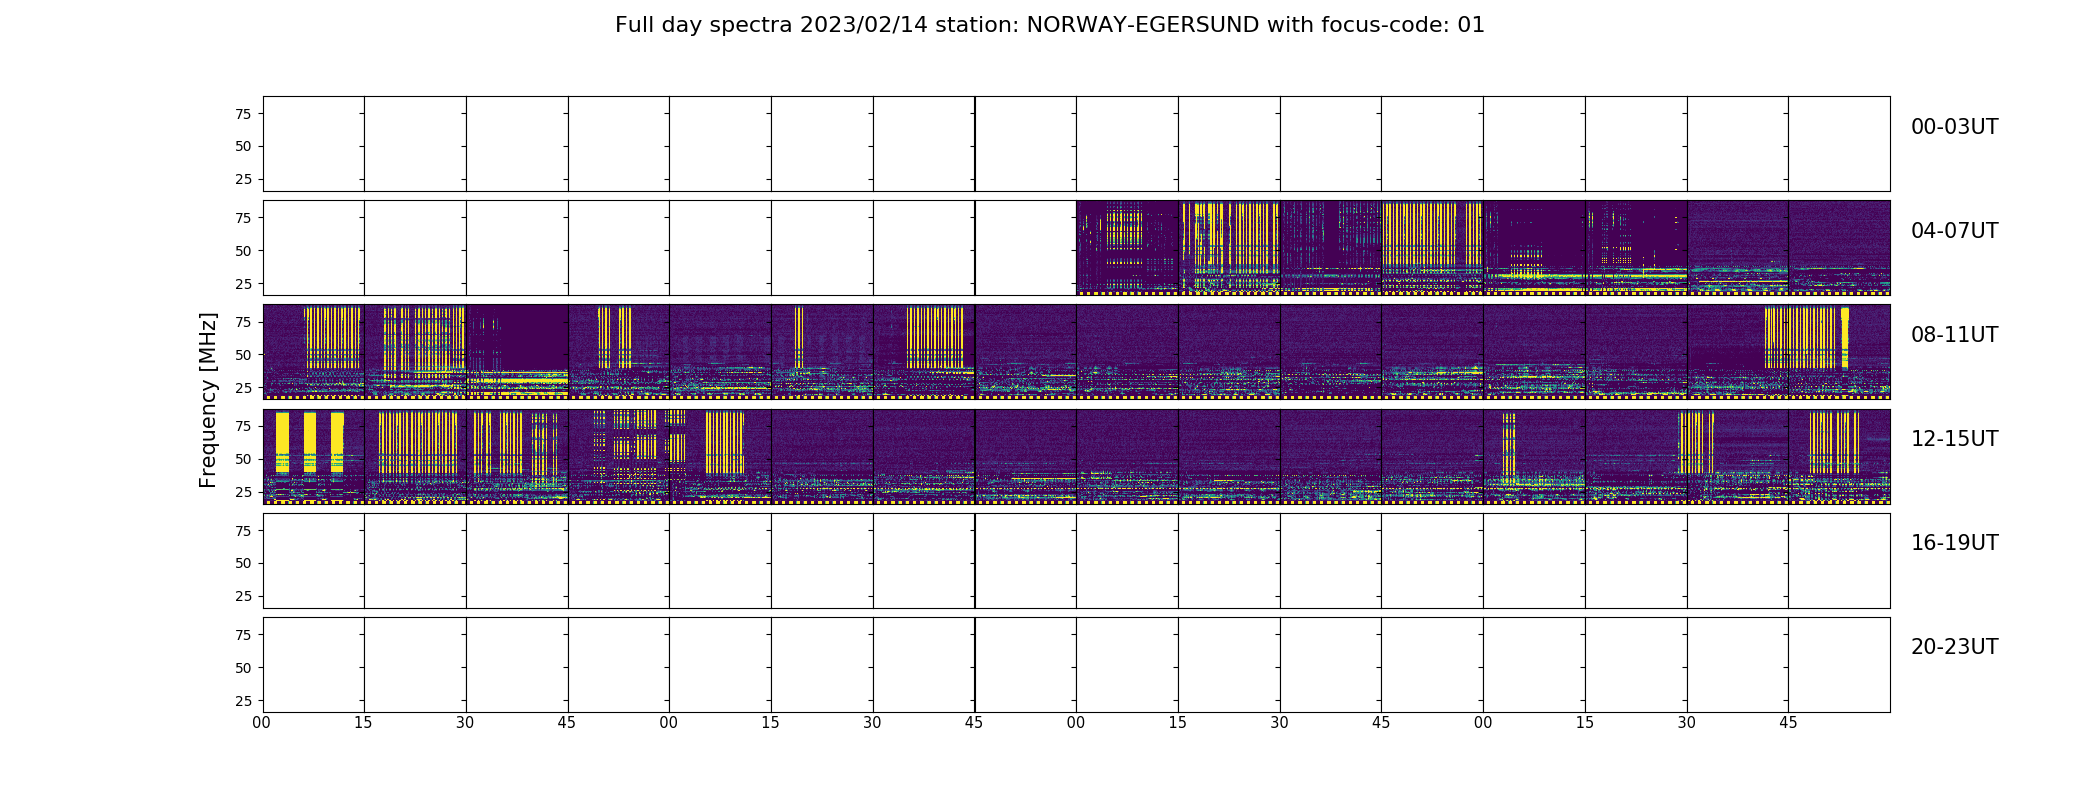Click the '20-23UT' row label
Viewport: 2100px width, 800px height.
1954,647
